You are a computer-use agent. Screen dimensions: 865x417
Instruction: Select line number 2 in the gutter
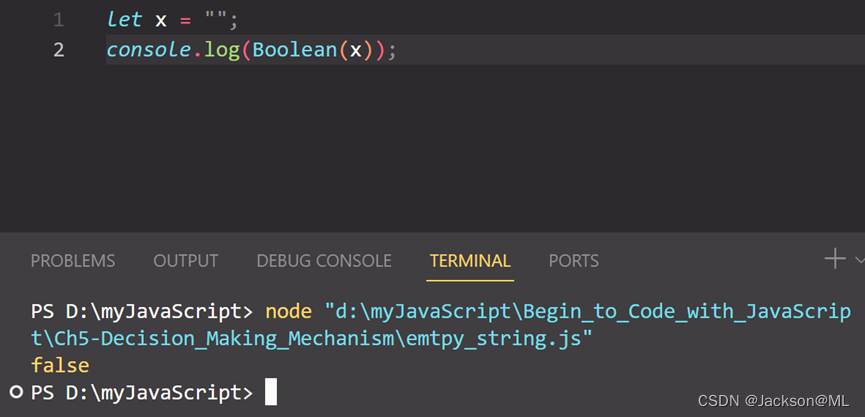(58, 49)
